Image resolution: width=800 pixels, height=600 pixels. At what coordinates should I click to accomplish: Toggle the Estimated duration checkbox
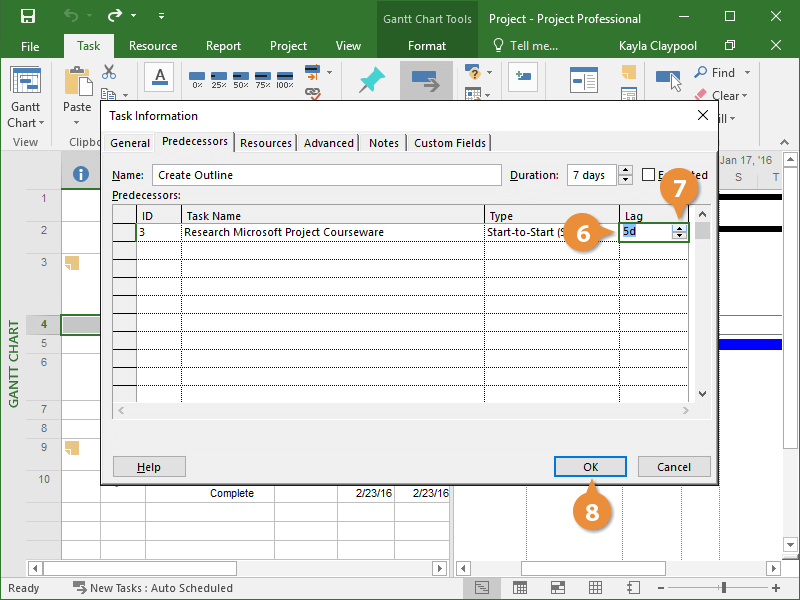click(649, 175)
